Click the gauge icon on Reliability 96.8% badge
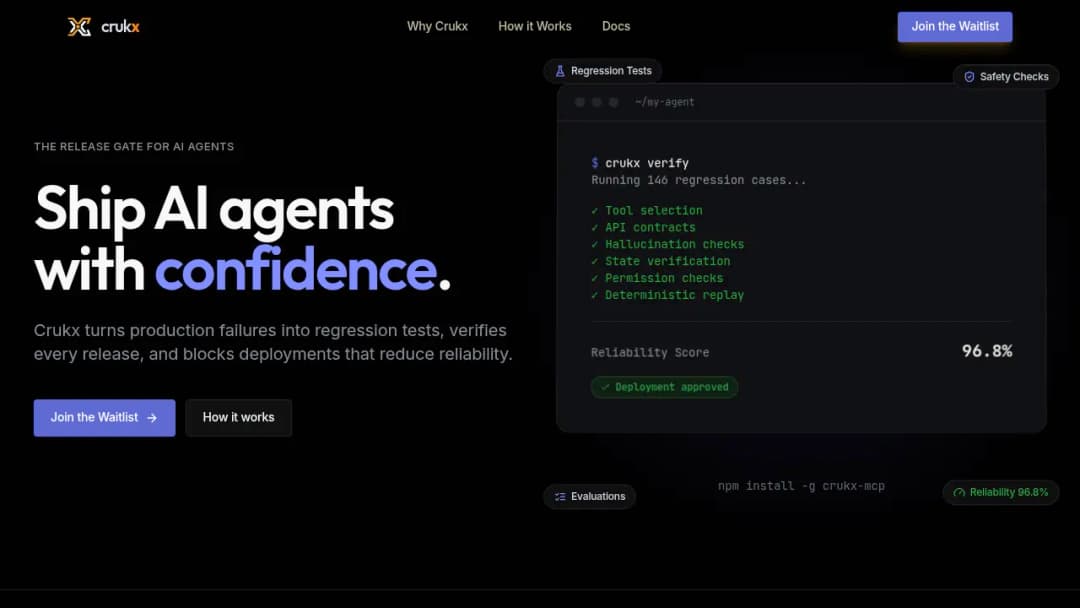 tap(959, 492)
